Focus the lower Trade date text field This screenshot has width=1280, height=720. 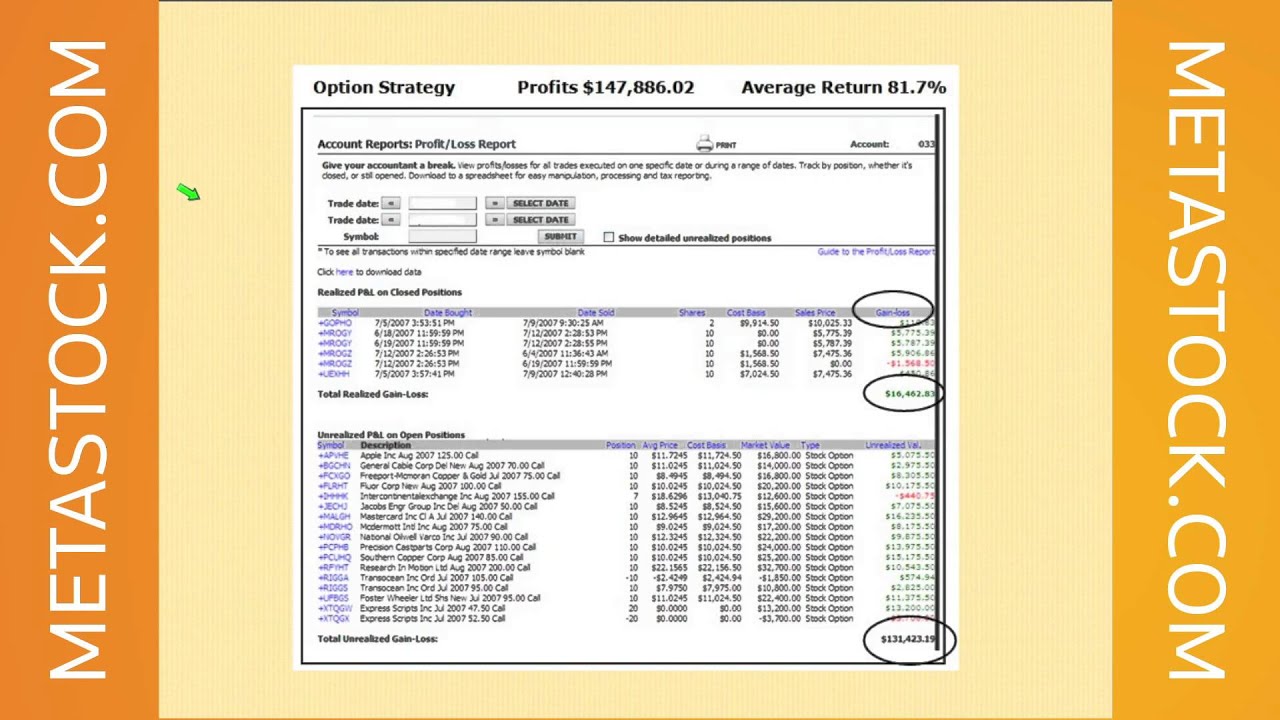click(x=444, y=220)
